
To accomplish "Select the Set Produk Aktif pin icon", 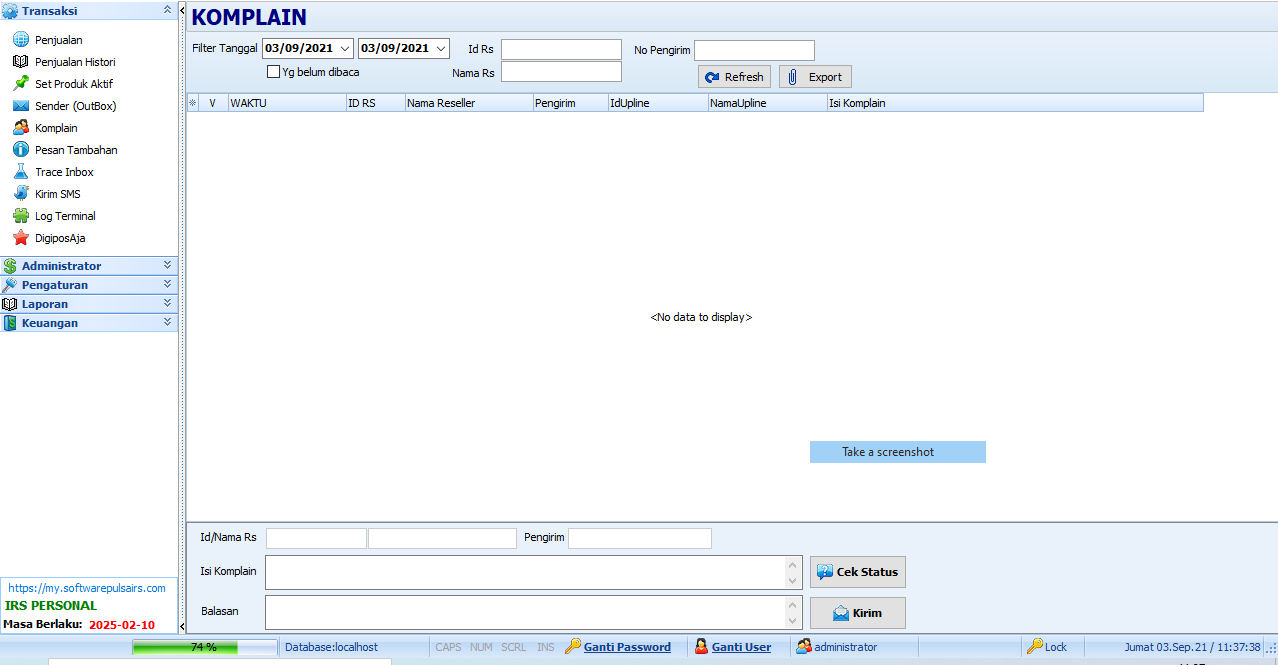I will tap(20, 84).
